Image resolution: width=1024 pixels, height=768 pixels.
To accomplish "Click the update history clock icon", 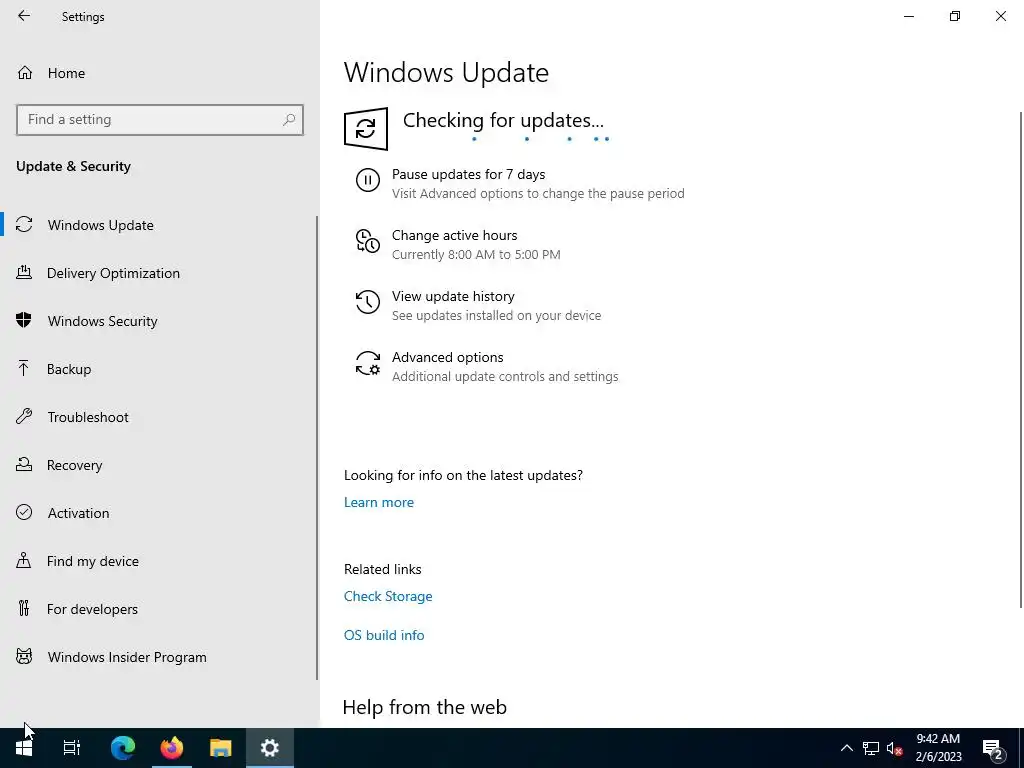I will (368, 302).
